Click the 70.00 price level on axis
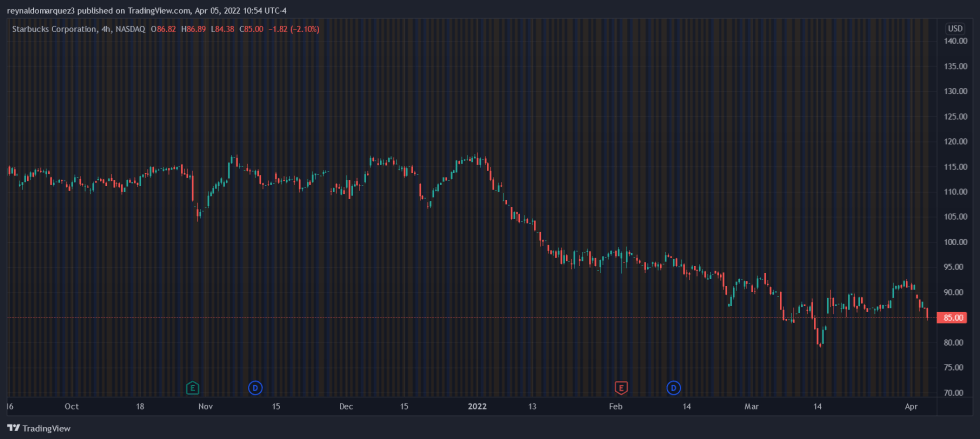Image resolution: width=980 pixels, height=439 pixels. (953, 393)
